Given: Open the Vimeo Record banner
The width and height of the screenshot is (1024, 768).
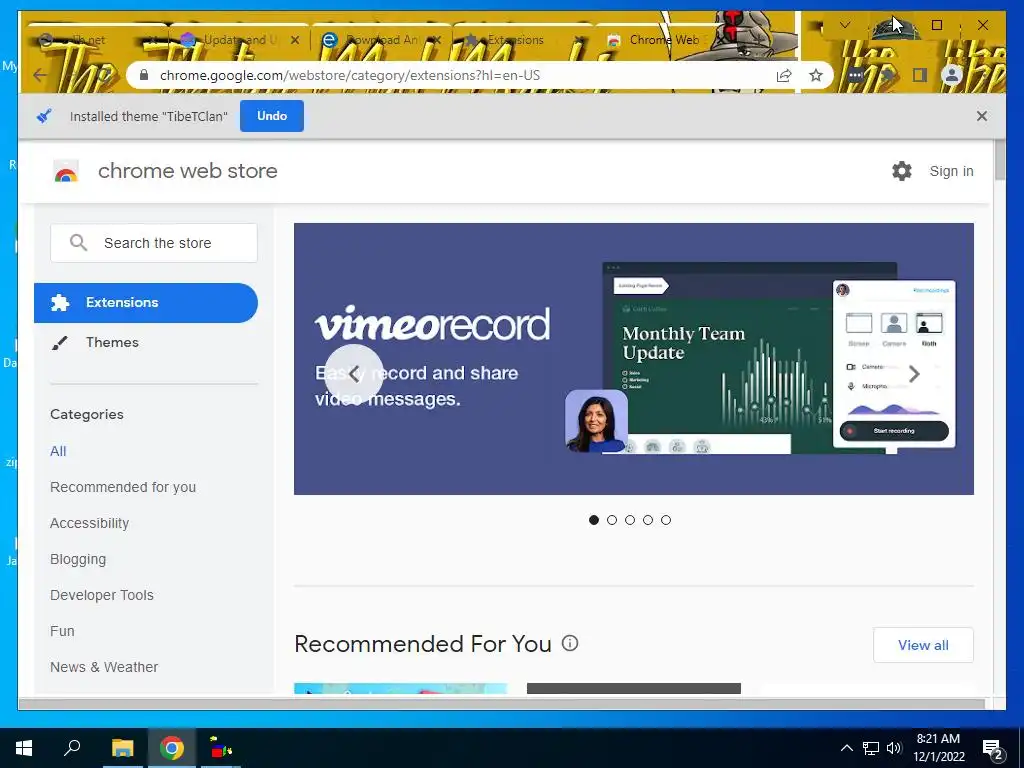Looking at the screenshot, I should point(633,359).
